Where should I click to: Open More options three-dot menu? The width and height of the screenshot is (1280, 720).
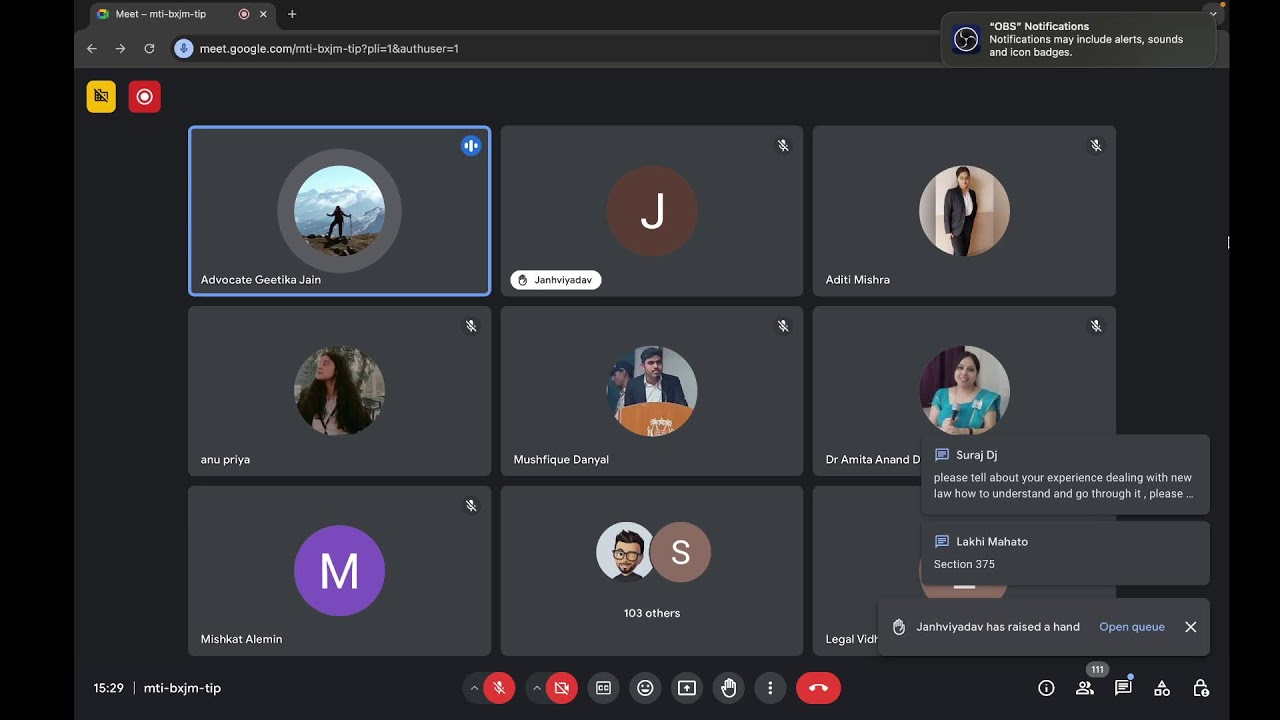pyautogui.click(x=770, y=688)
